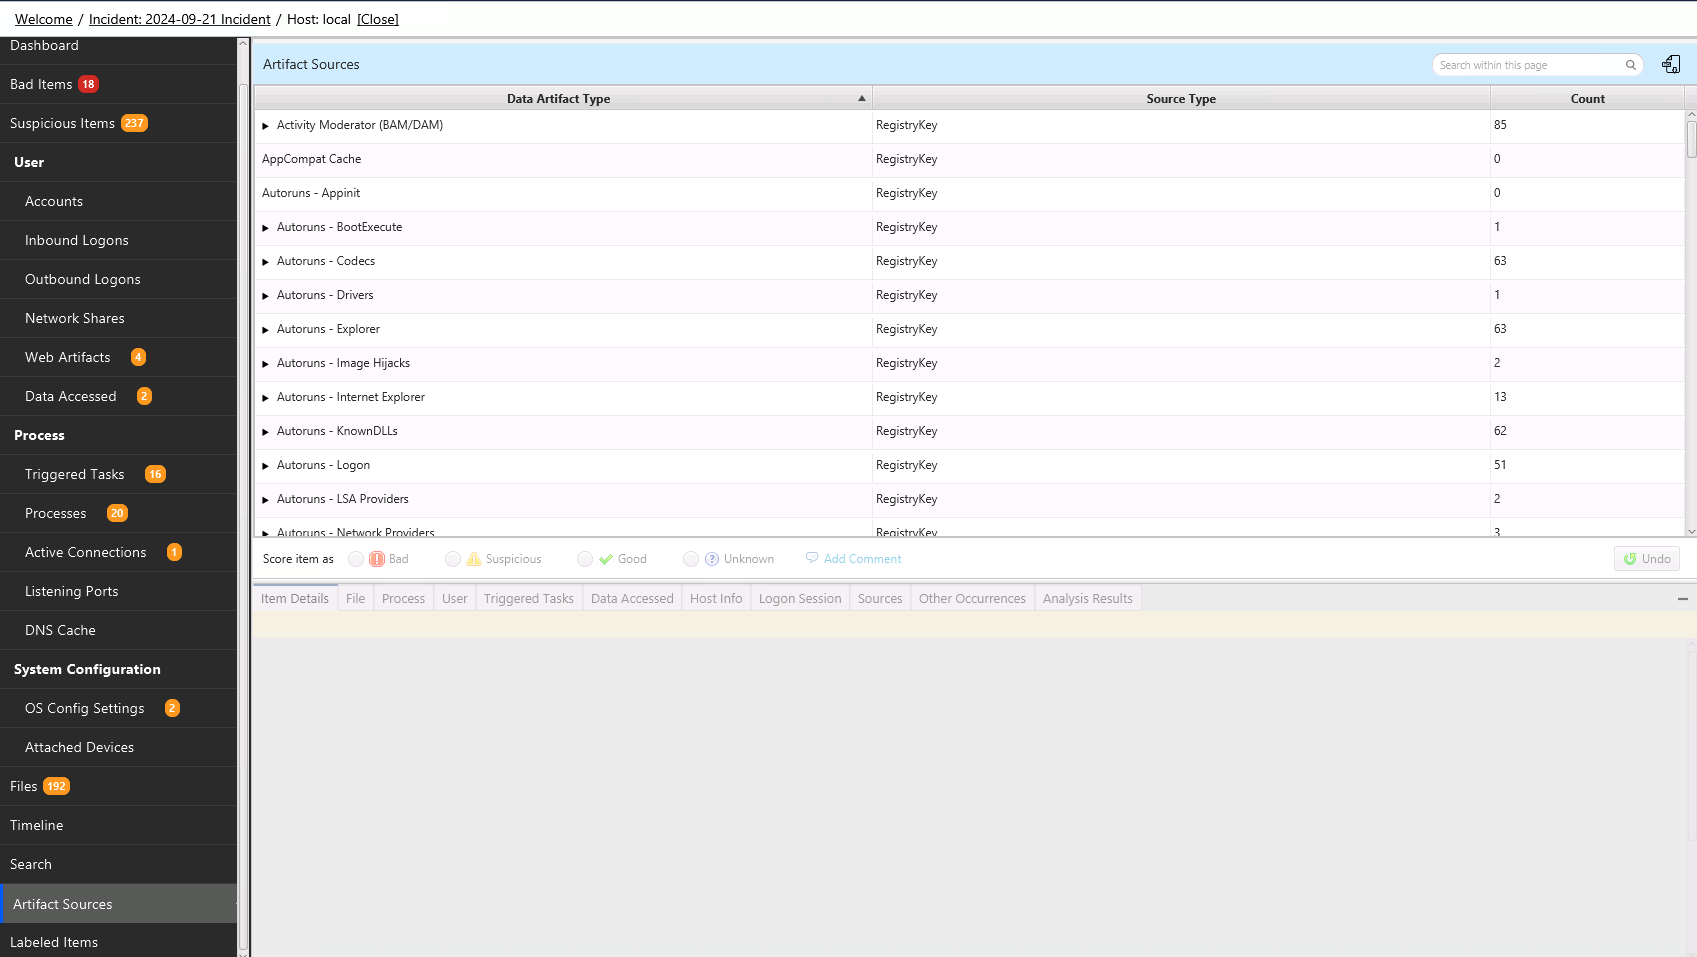This screenshot has width=1697, height=957.
Task: Click the Suspicious Items count badge
Action: [x=134, y=123]
